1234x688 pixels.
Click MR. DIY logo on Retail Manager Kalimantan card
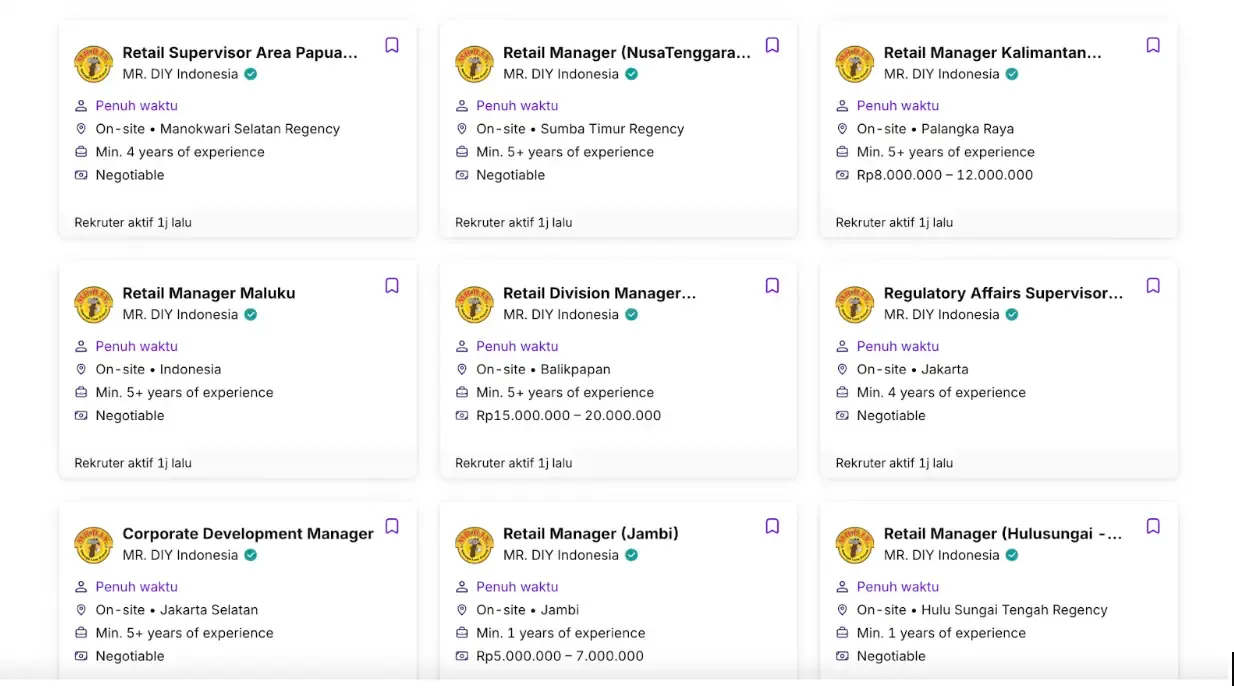coord(855,64)
